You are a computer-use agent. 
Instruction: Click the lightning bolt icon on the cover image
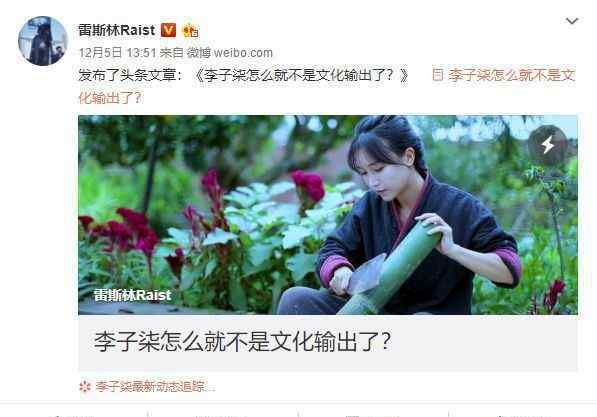point(548,145)
